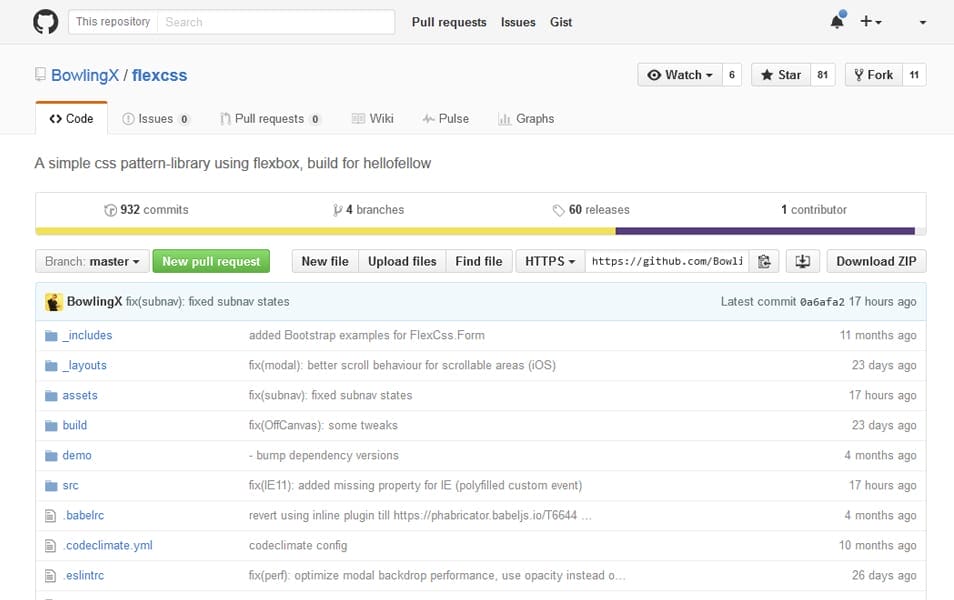Fork the flexcss repository

(x=874, y=75)
